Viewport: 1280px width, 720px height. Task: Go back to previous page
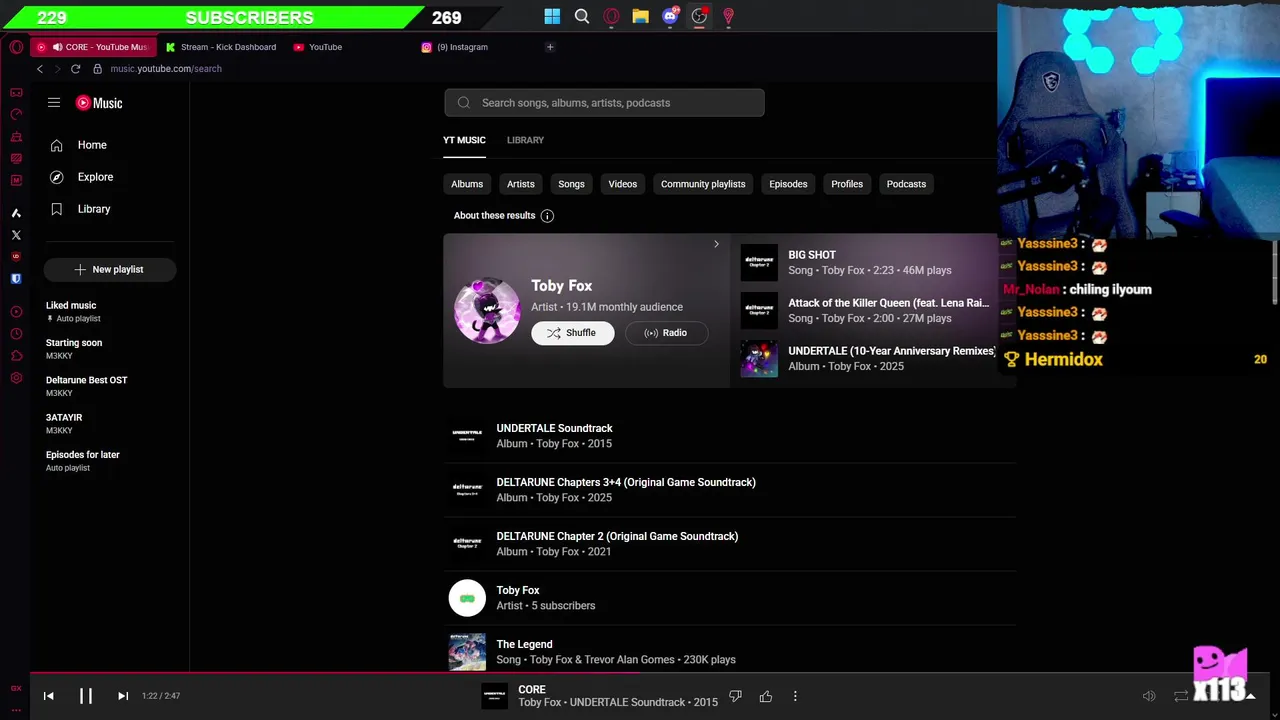40,69
